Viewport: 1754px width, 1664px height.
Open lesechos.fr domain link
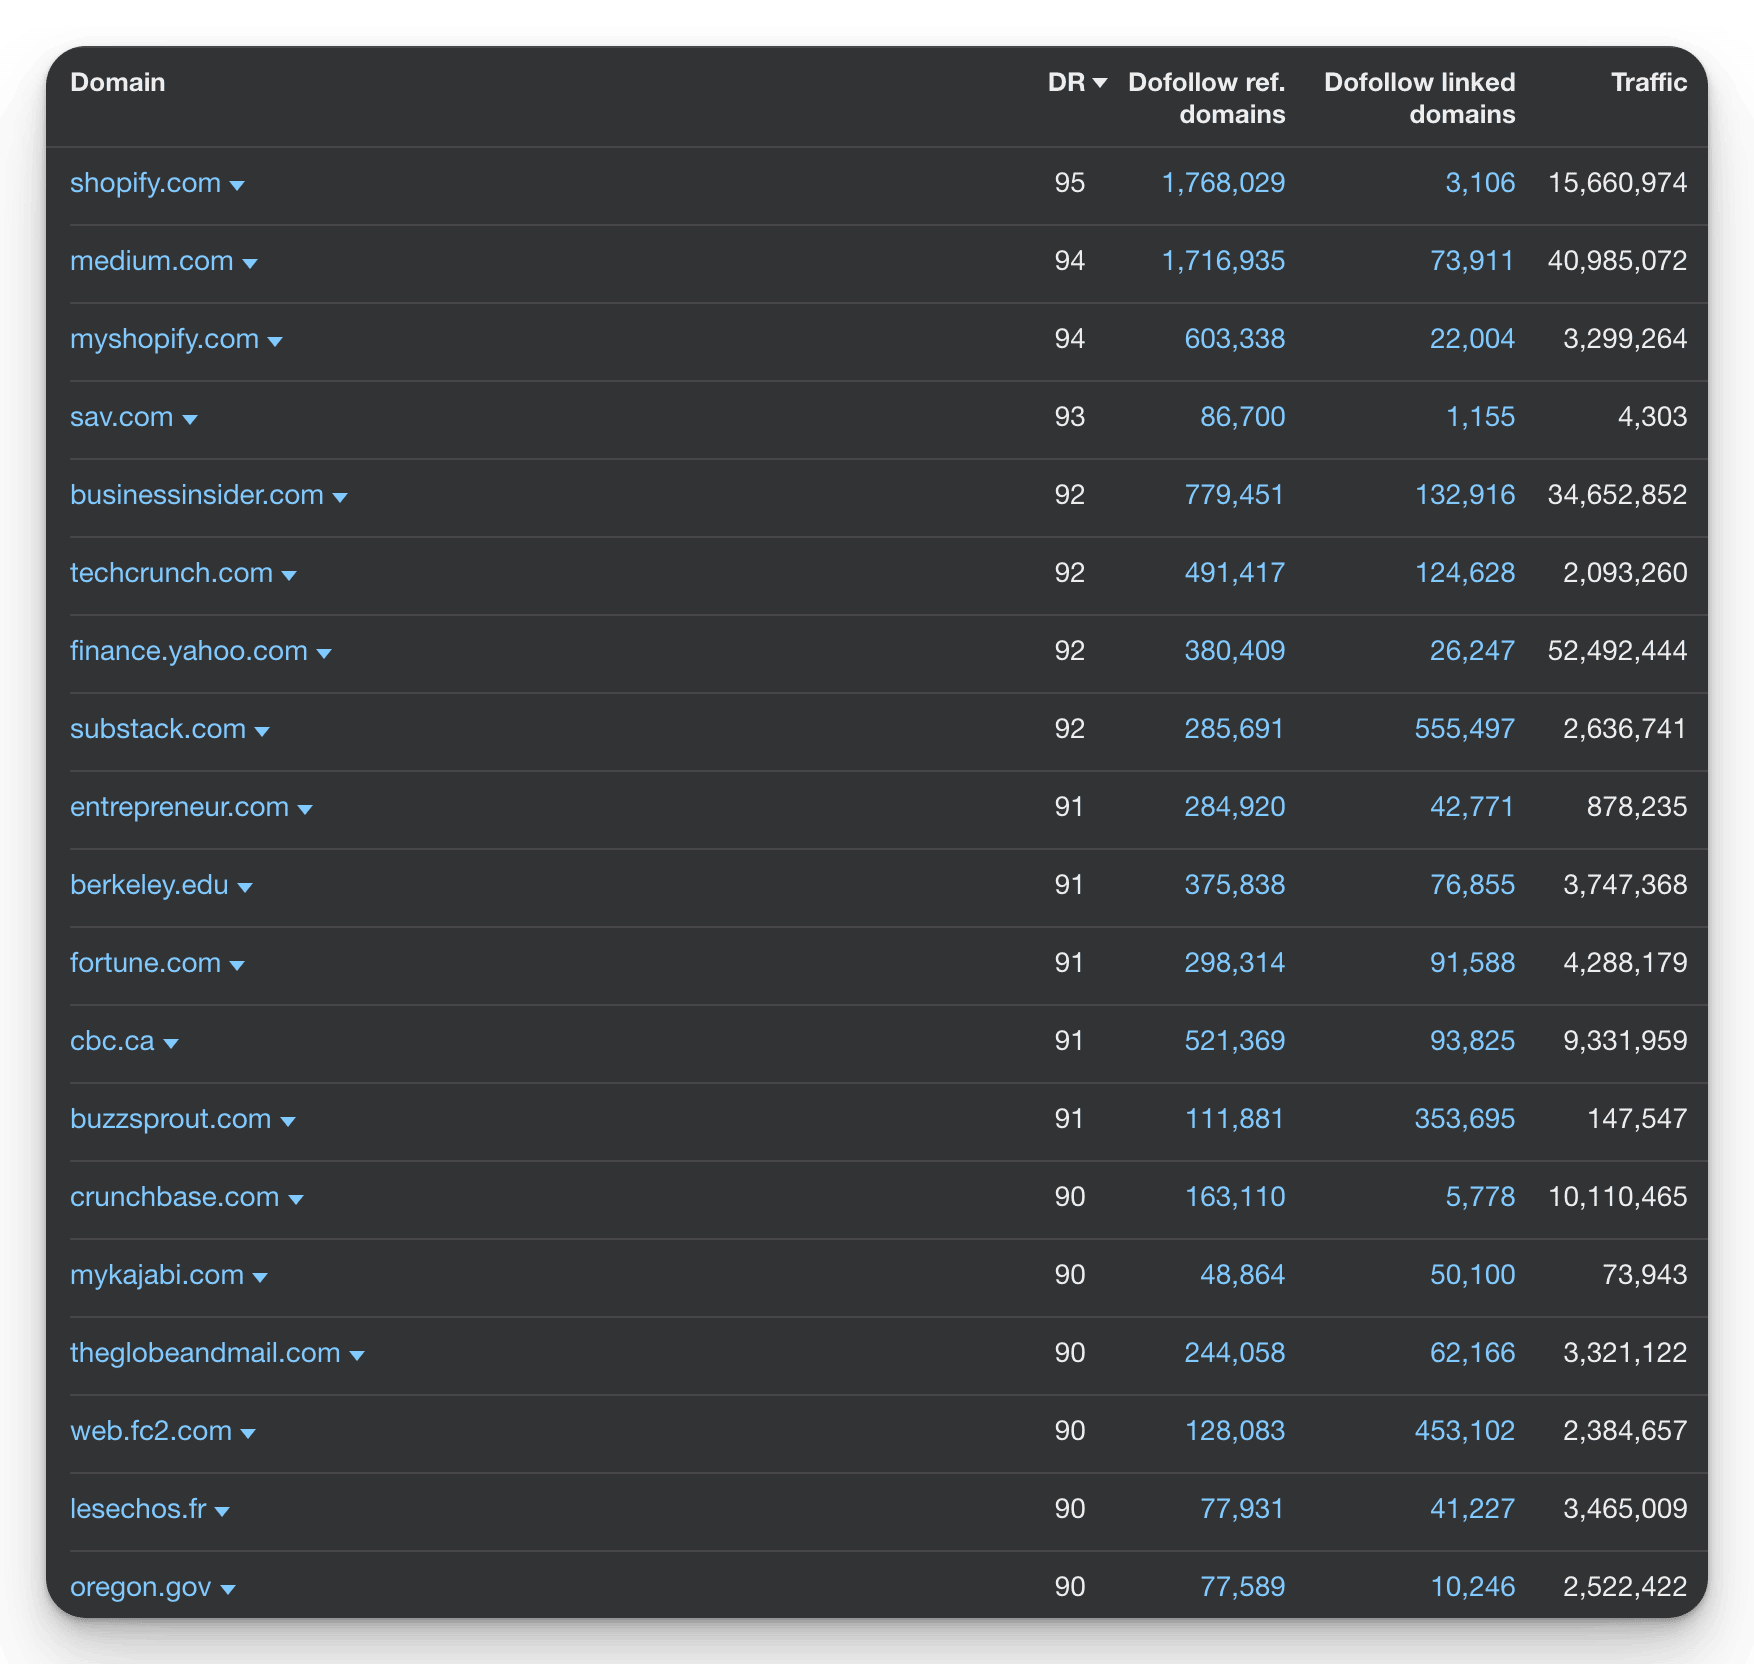pos(138,1509)
